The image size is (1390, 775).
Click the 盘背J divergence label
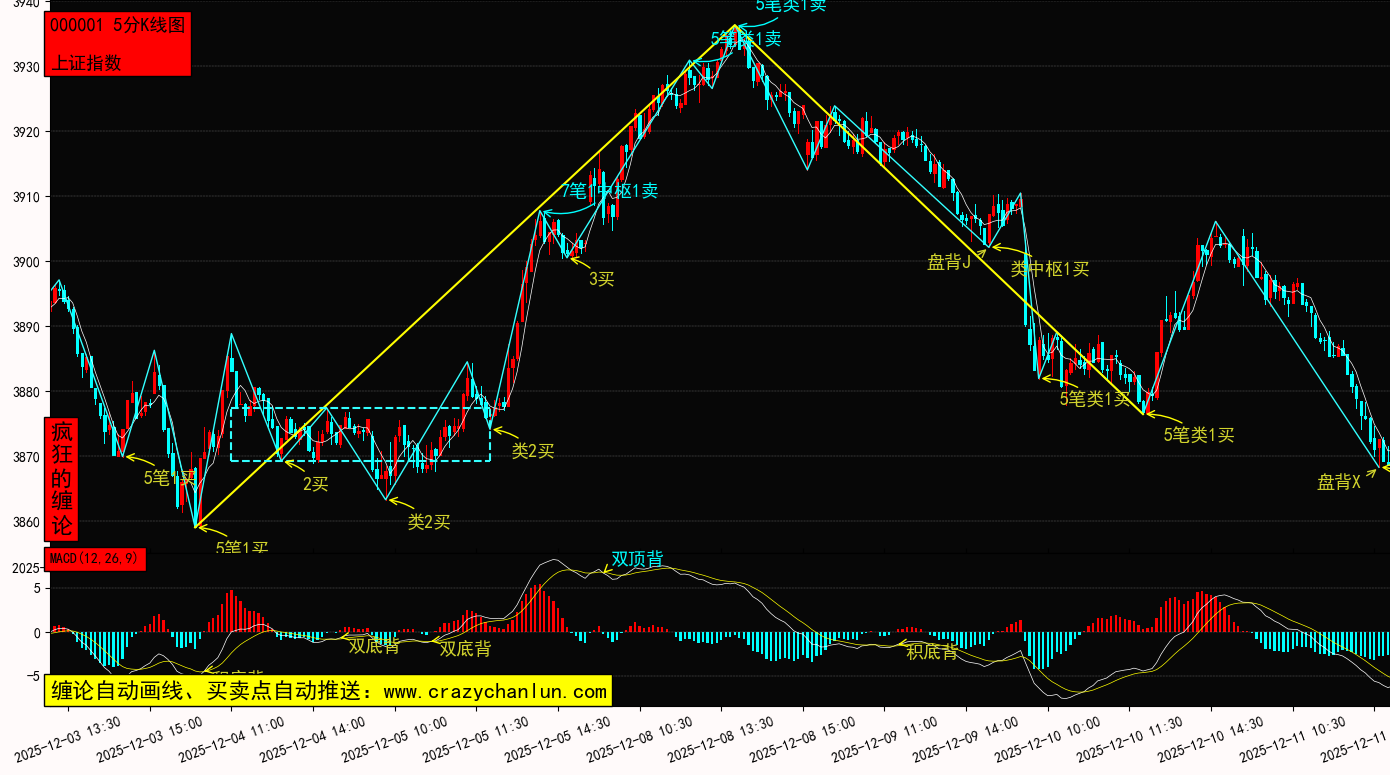click(x=949, y=262)
